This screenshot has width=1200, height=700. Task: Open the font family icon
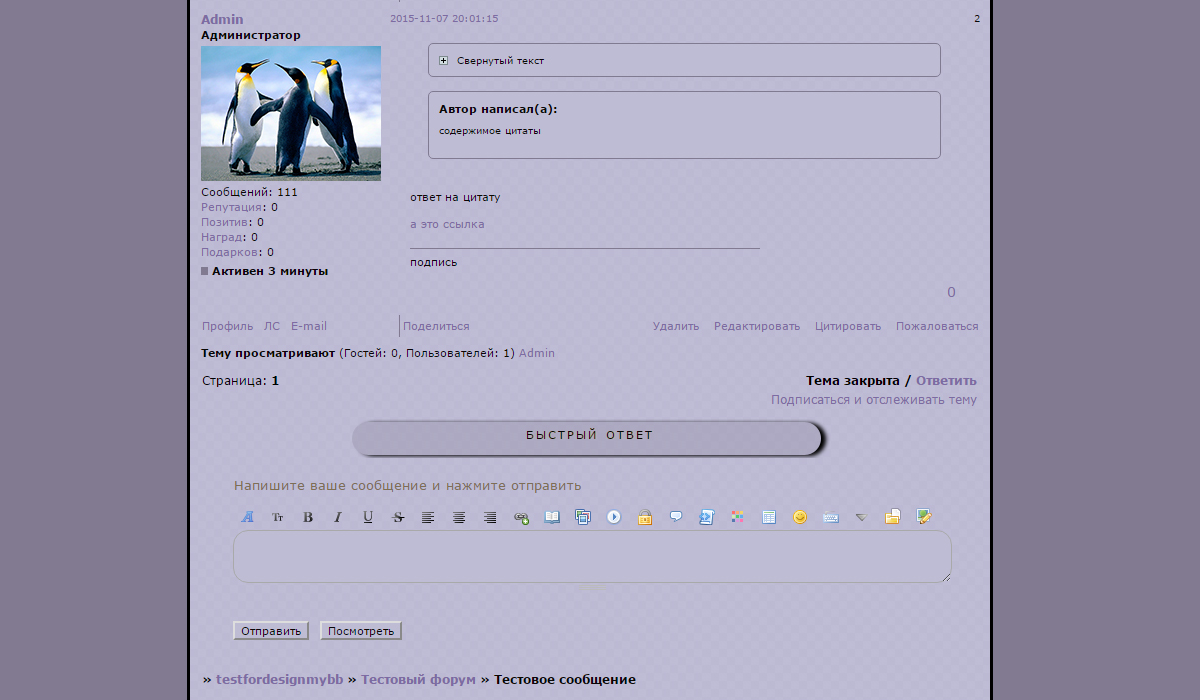click(x=248, y=517)
